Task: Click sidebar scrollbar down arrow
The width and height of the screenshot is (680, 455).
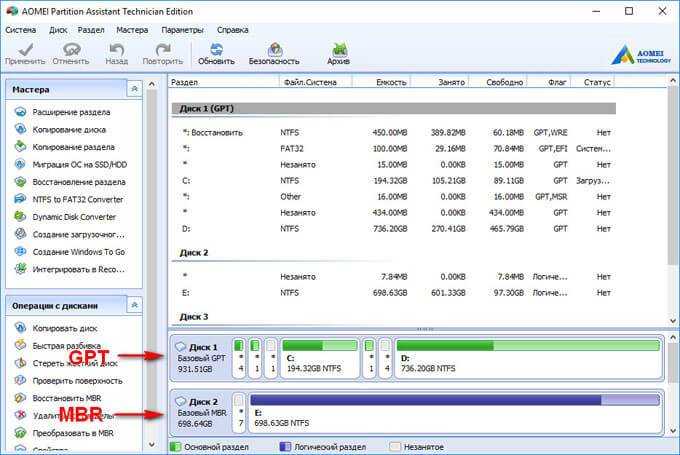Action: pos(151,444)
